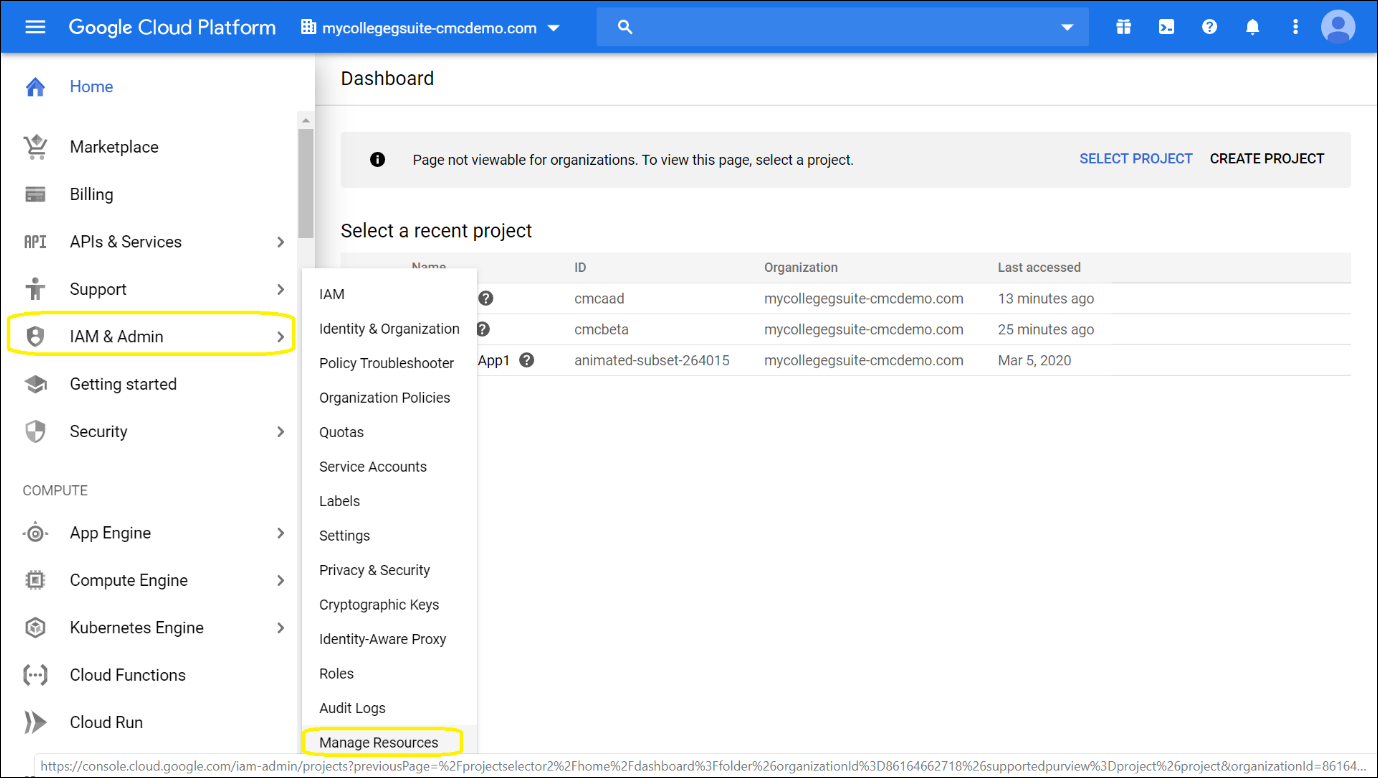Open the hamburger navigation menu
This screenshot has width=1378, height=778.
35,27
